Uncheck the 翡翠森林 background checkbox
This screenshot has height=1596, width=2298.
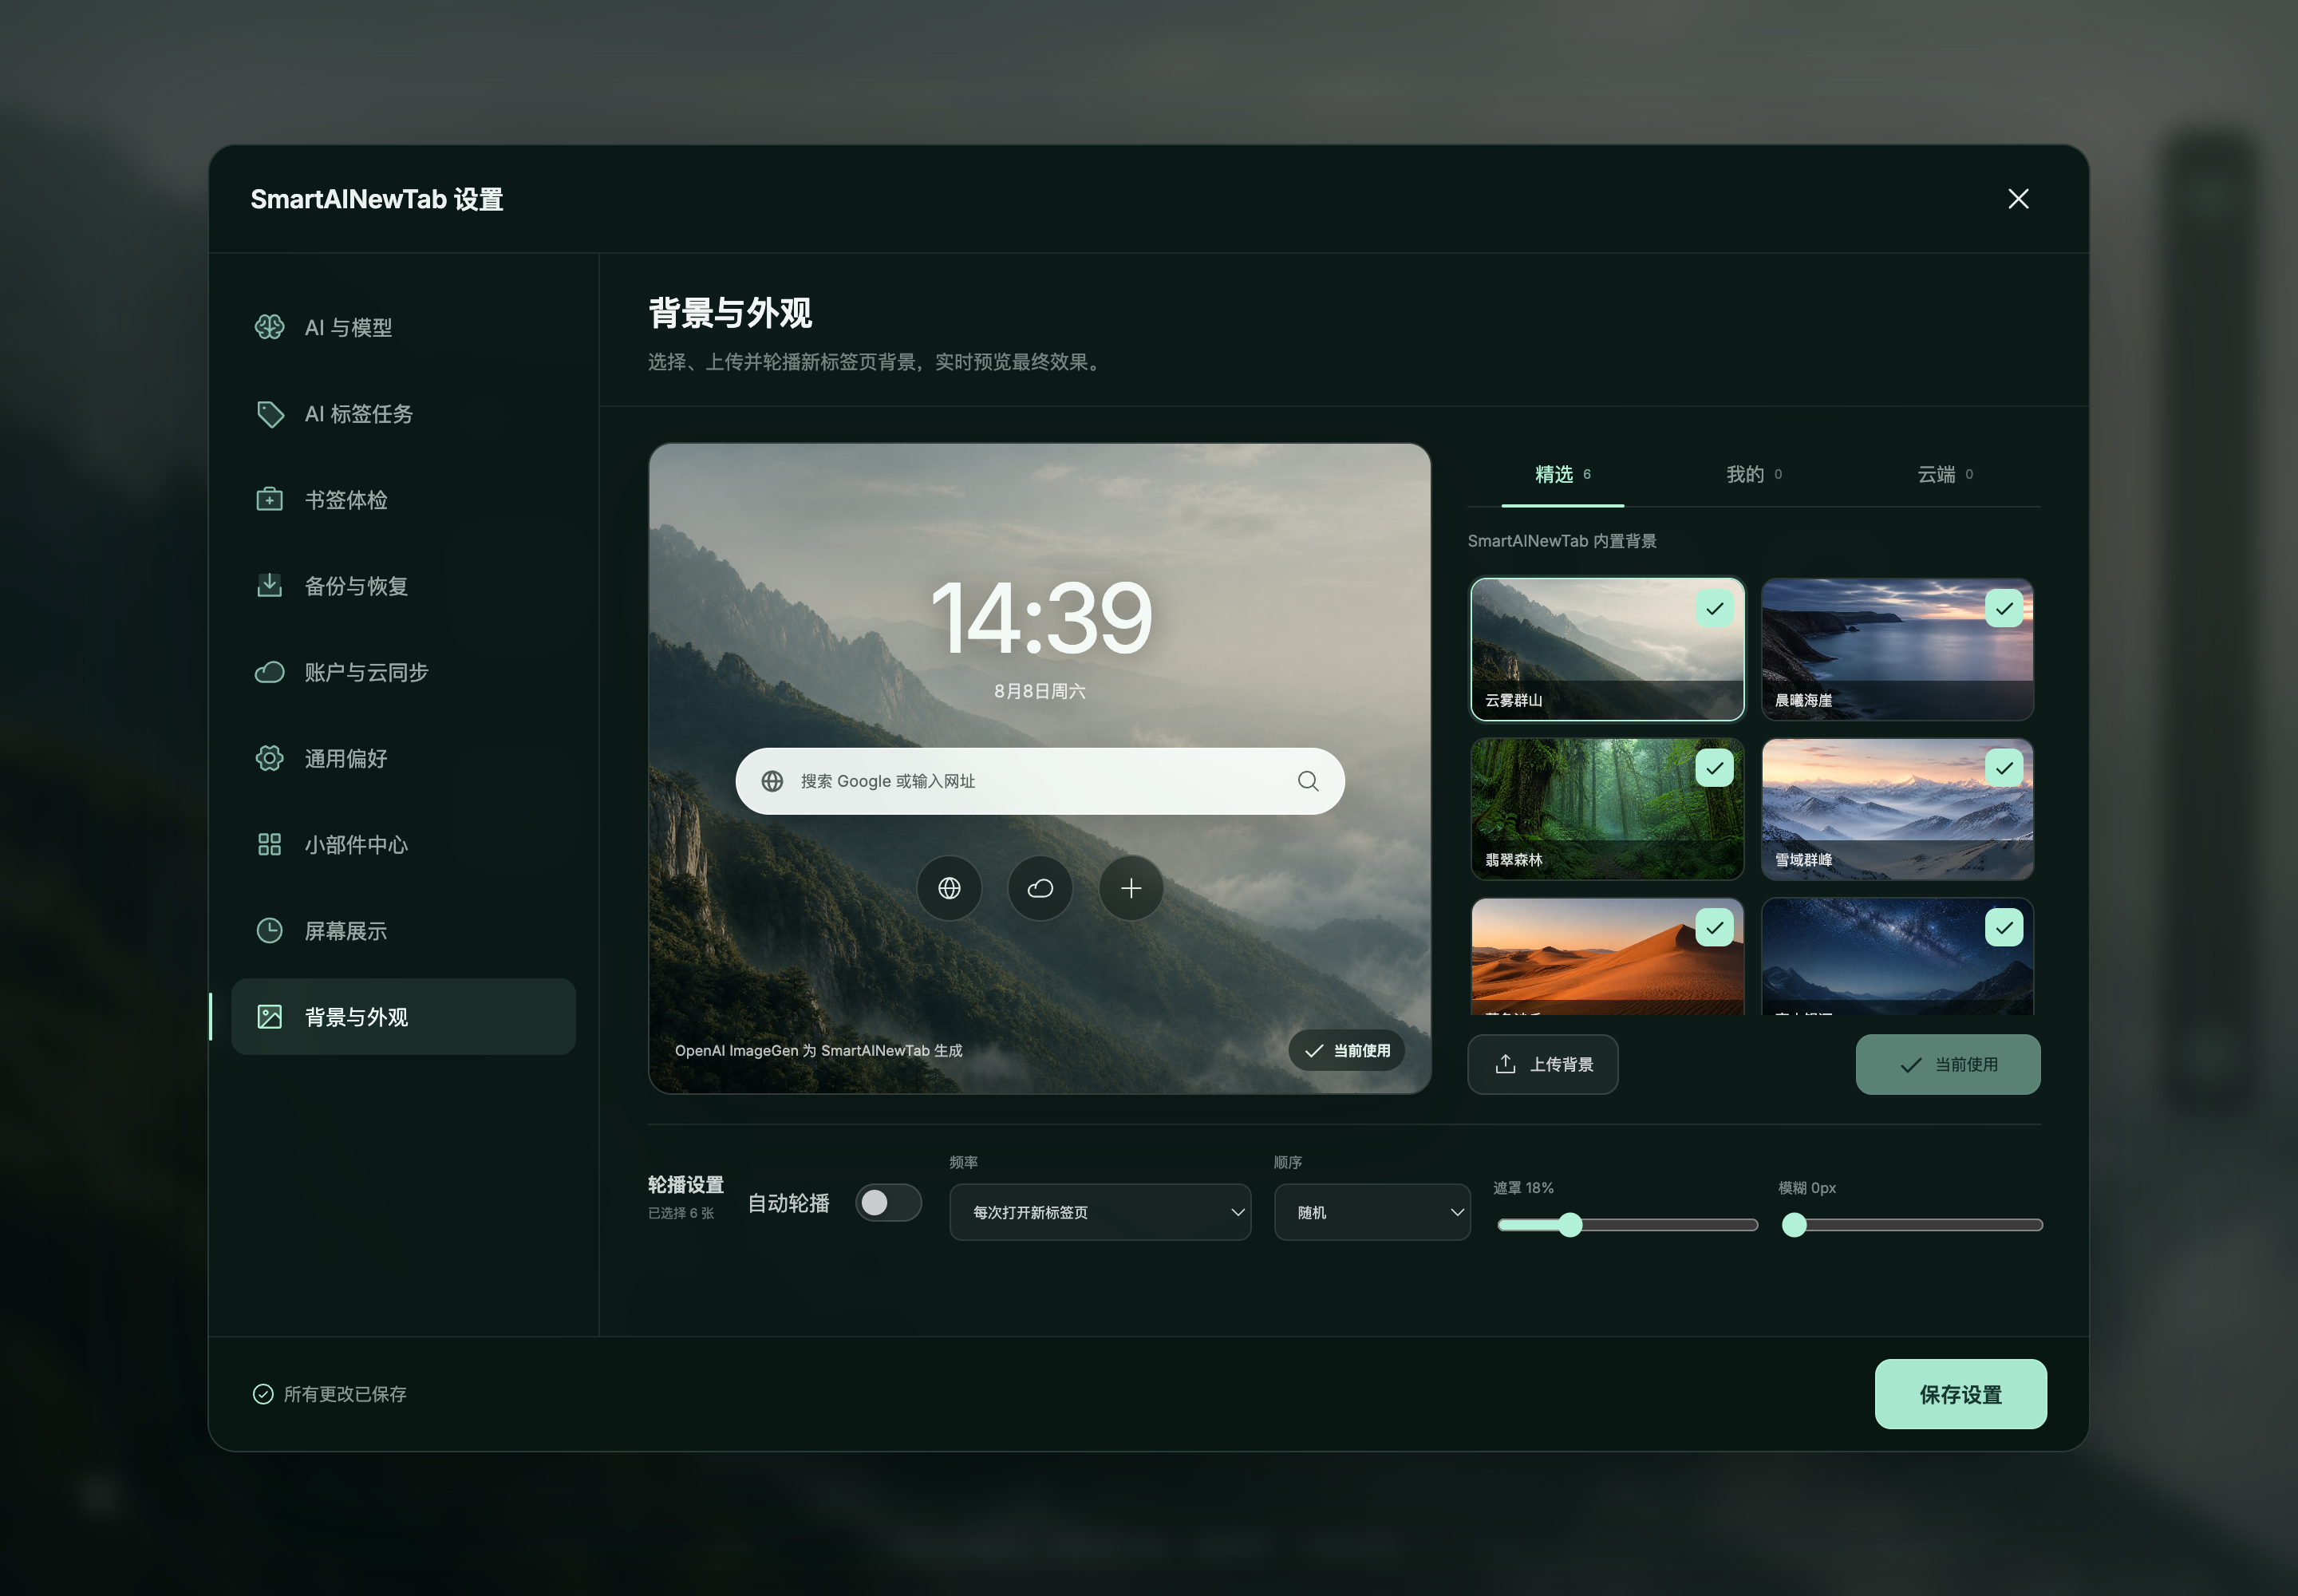point(1714,768)
